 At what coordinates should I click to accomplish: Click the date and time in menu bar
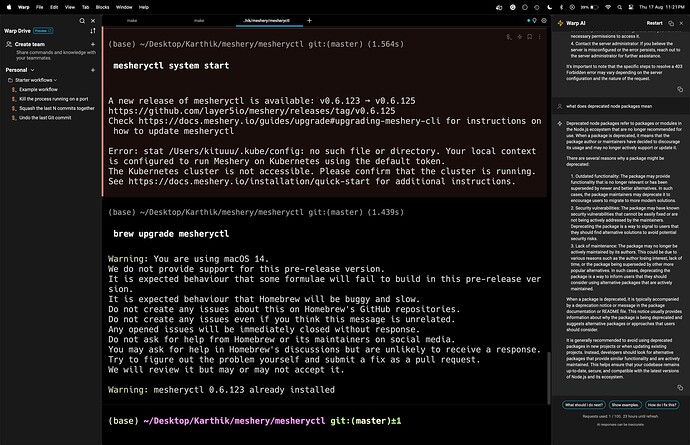pyautogui.click(x=661, y=7)
